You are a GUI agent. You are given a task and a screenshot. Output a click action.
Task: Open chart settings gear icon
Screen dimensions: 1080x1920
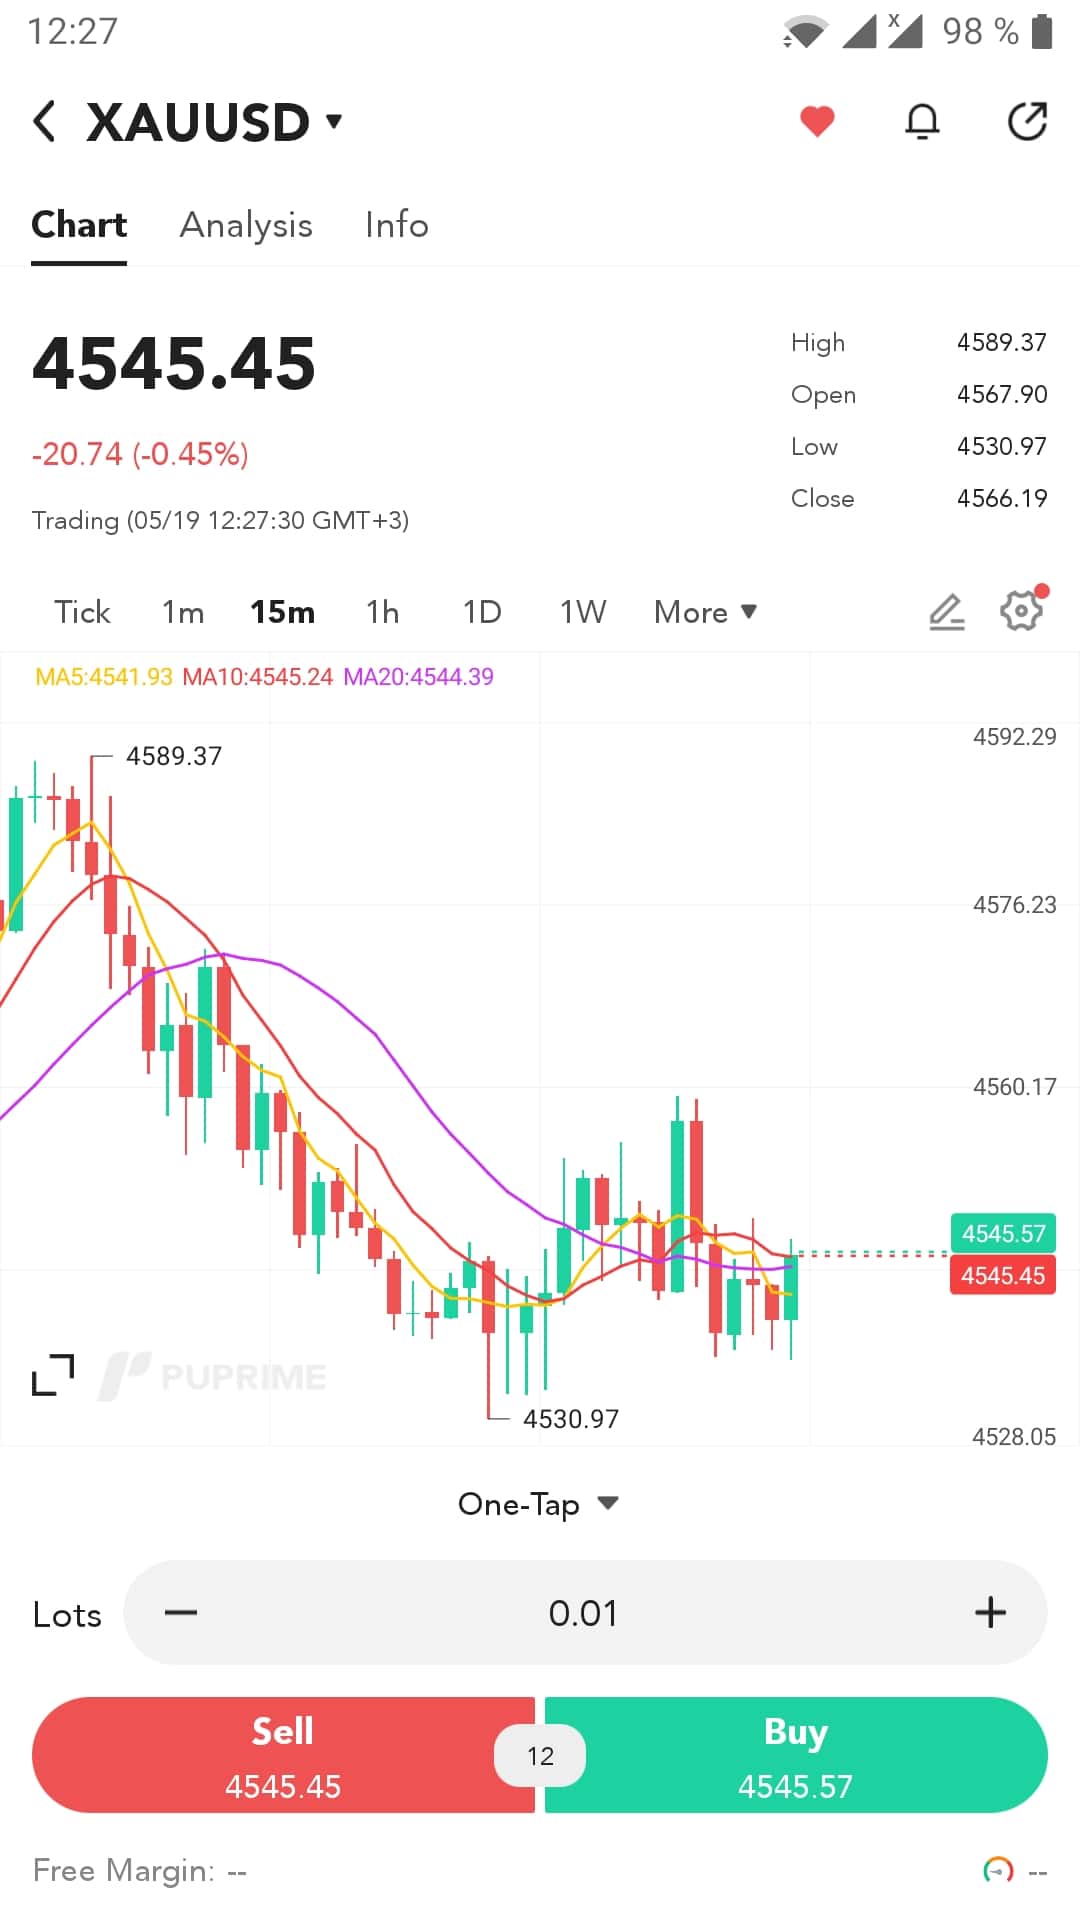point(1022,610)
